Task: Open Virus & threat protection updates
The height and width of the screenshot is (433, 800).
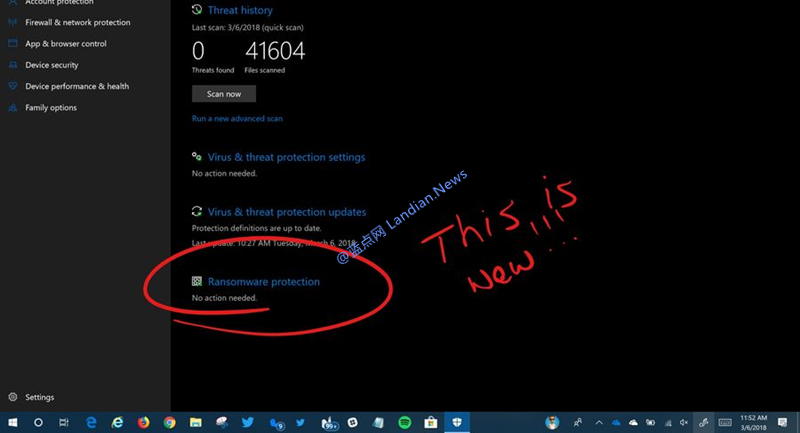Action: 287,212
